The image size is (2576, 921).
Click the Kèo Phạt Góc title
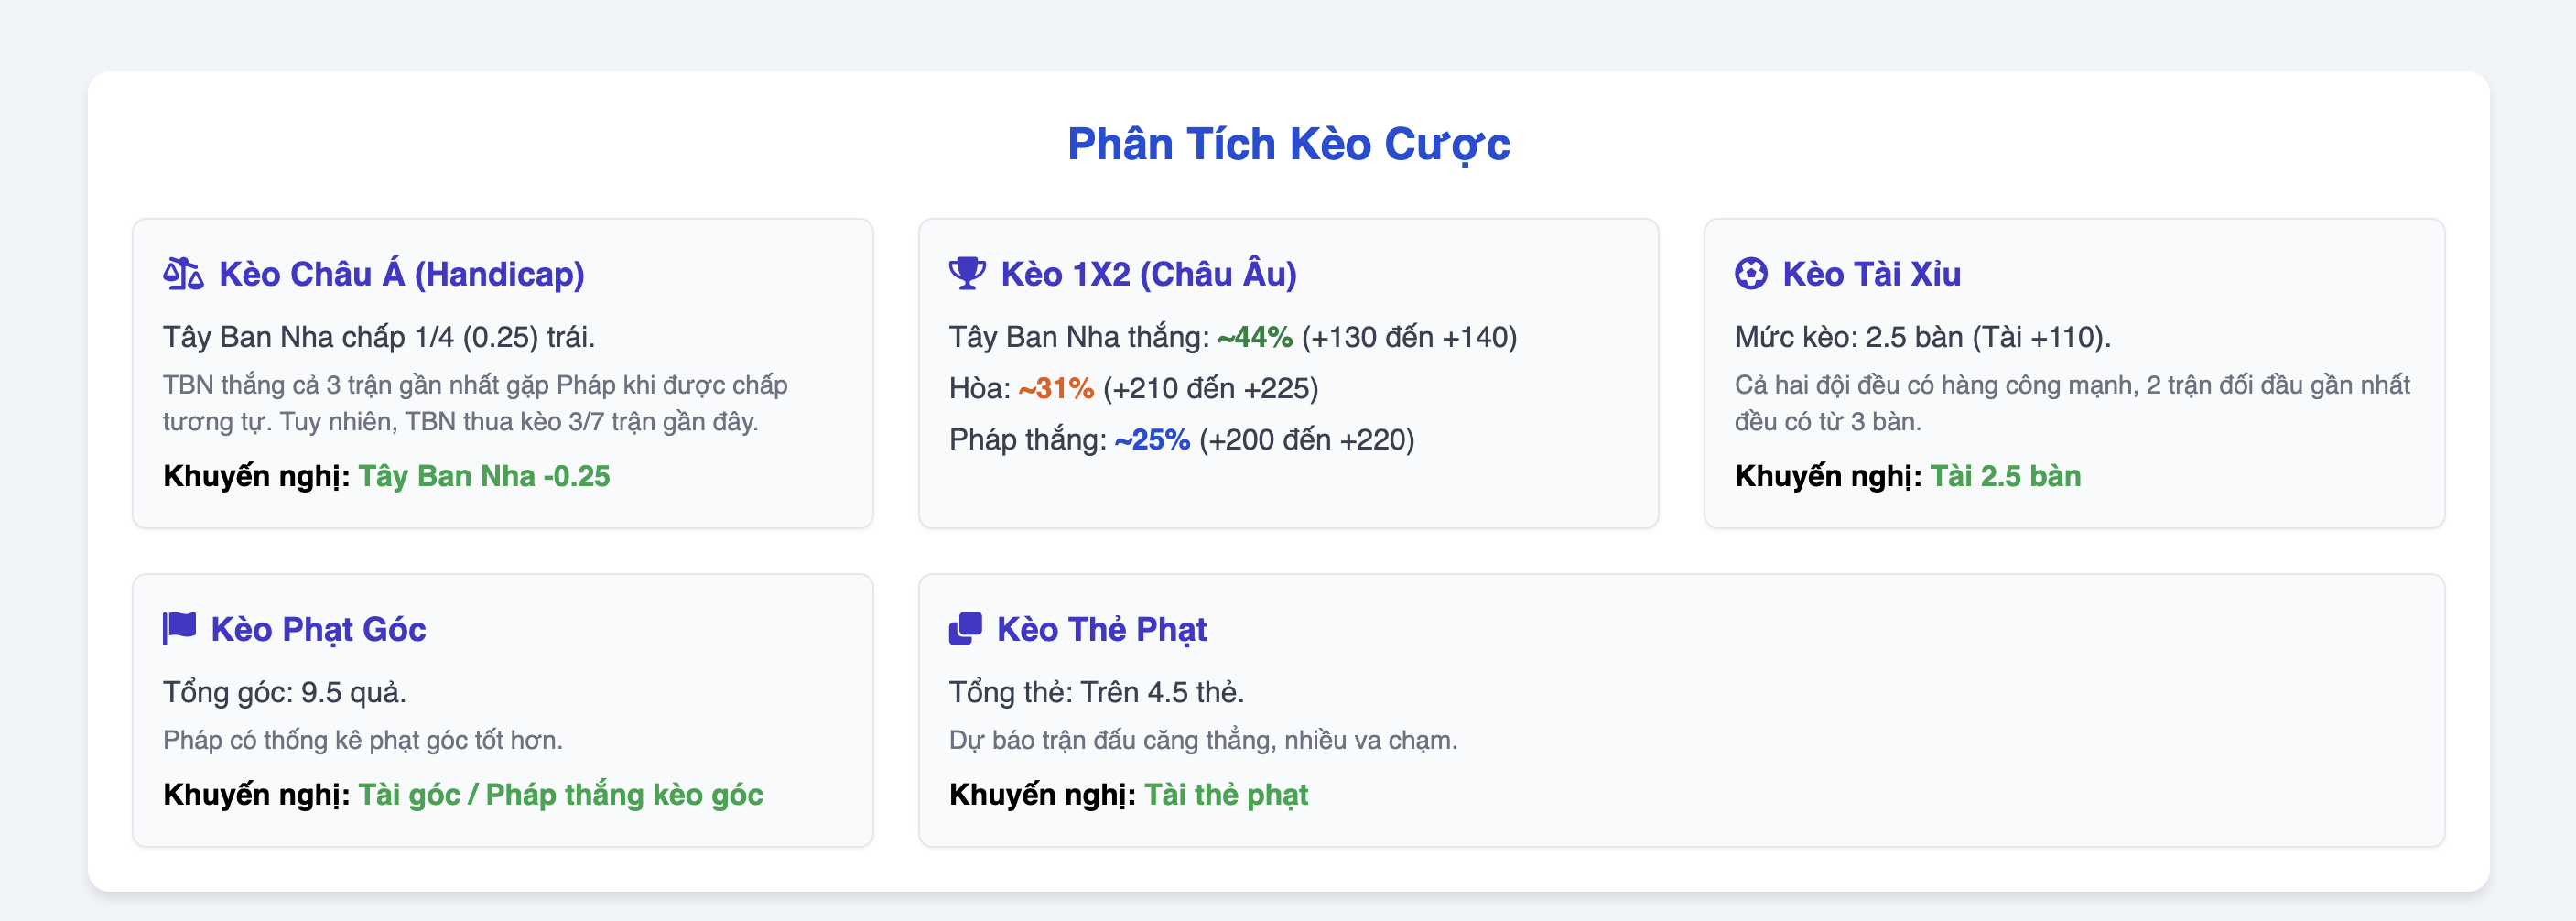point(318,629)
